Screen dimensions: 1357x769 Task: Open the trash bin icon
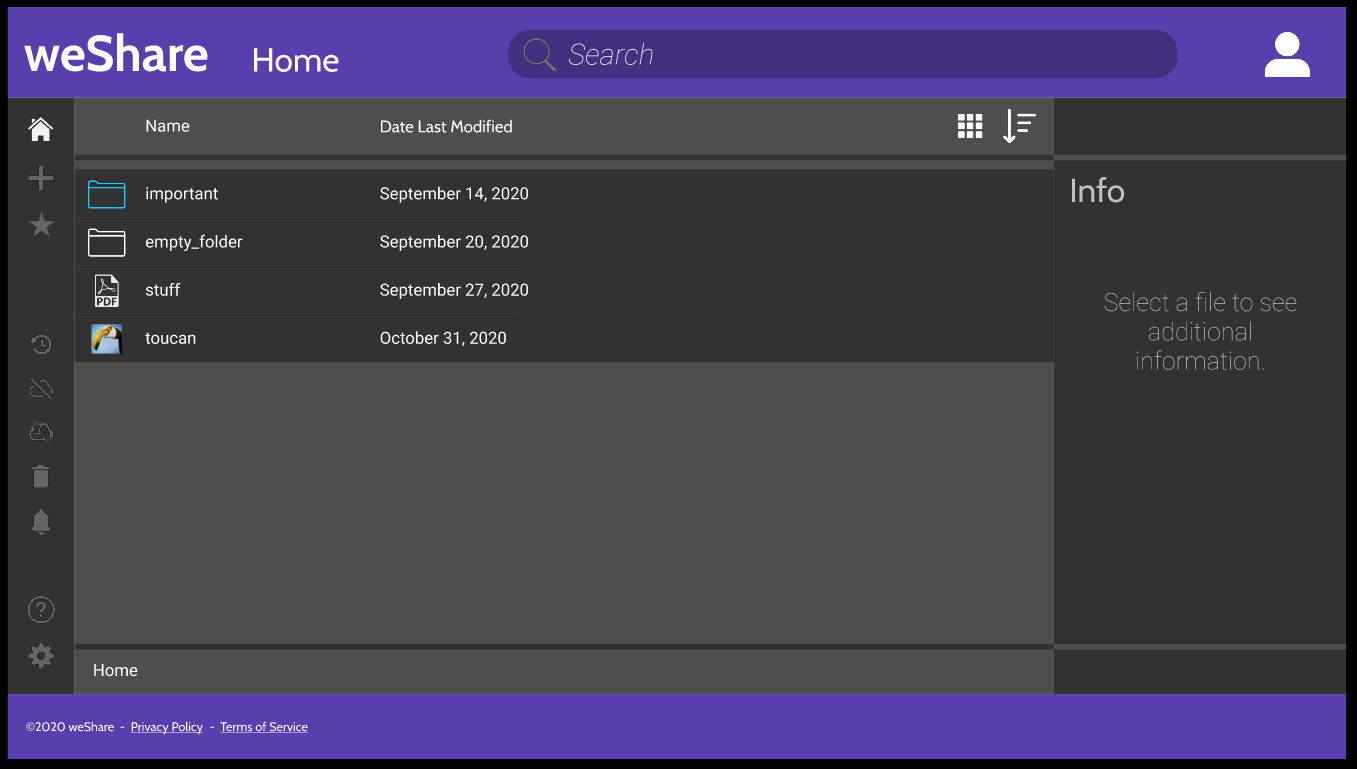click(x=41, y=477)
